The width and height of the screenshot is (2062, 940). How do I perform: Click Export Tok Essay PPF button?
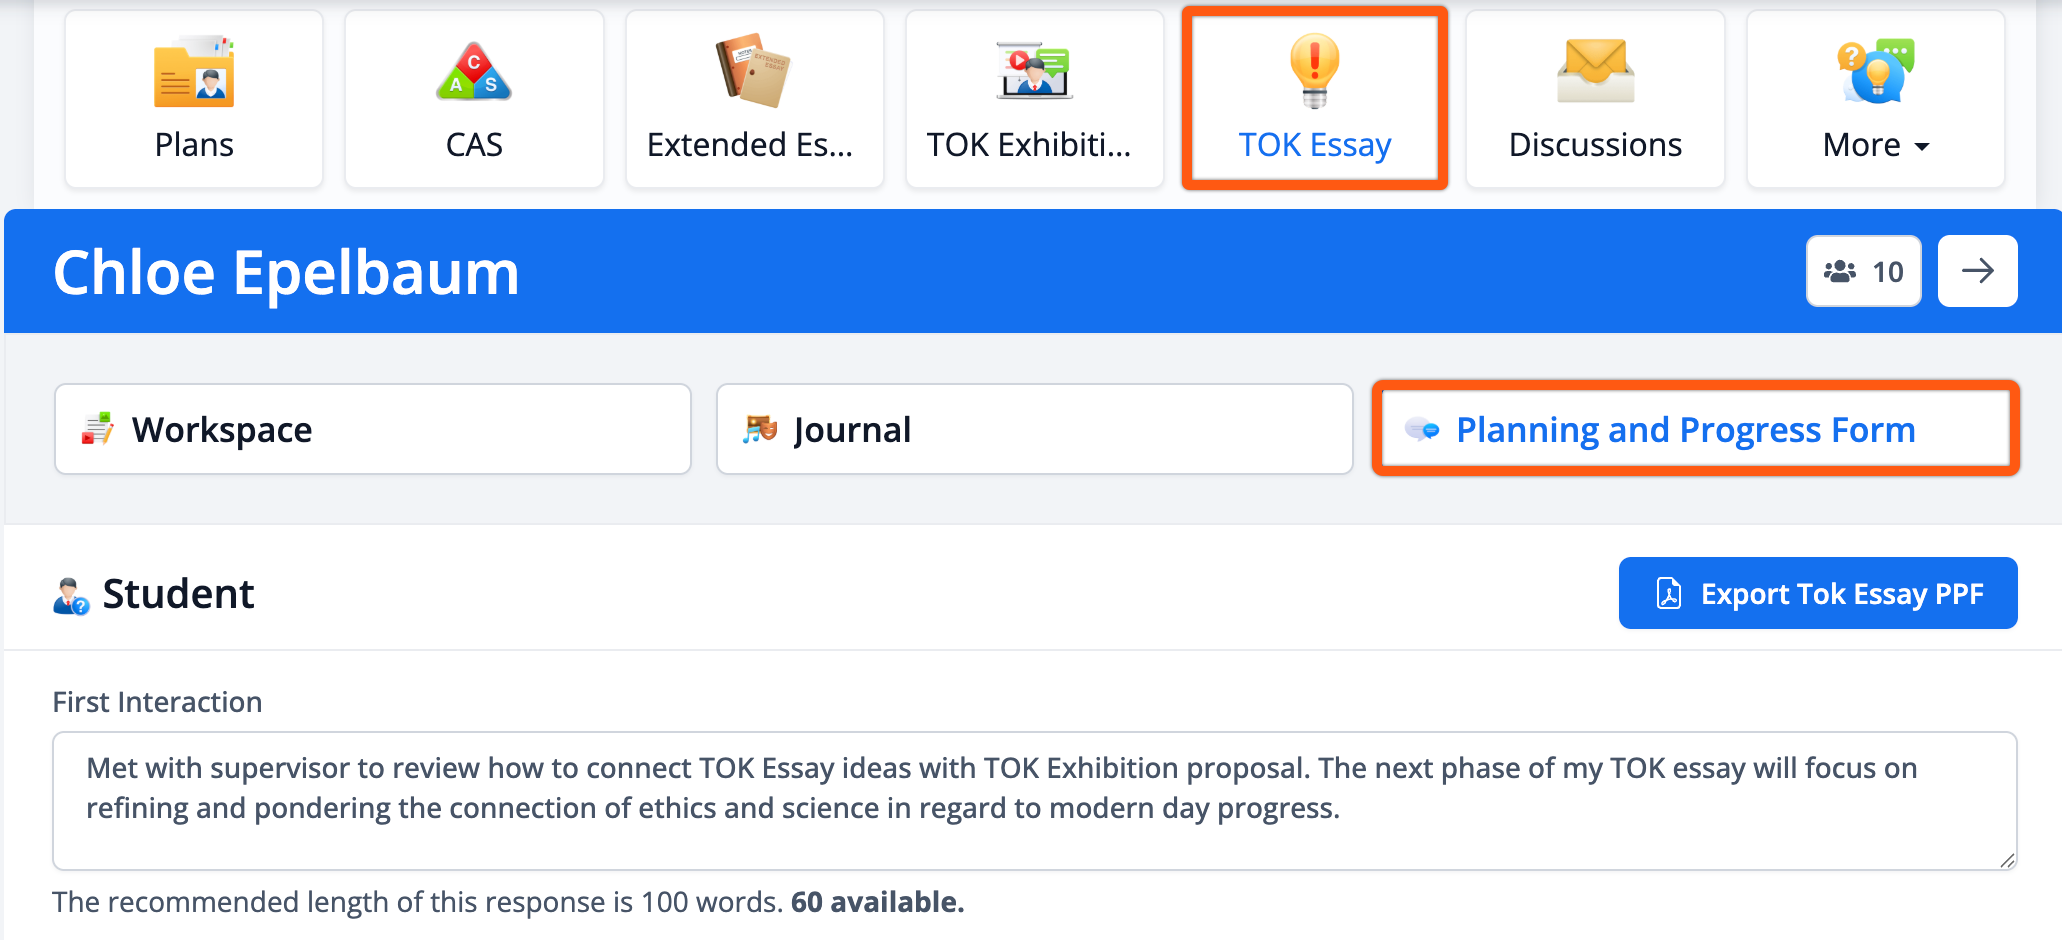[x=1817, y=594]
